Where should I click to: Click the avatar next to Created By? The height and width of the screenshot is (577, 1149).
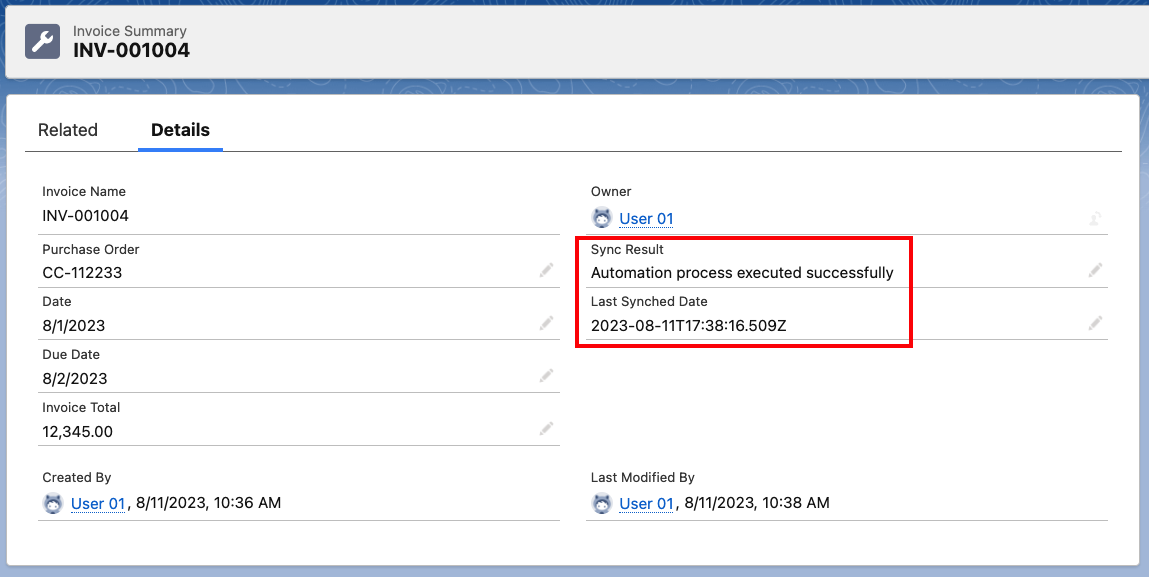(53, 504)
